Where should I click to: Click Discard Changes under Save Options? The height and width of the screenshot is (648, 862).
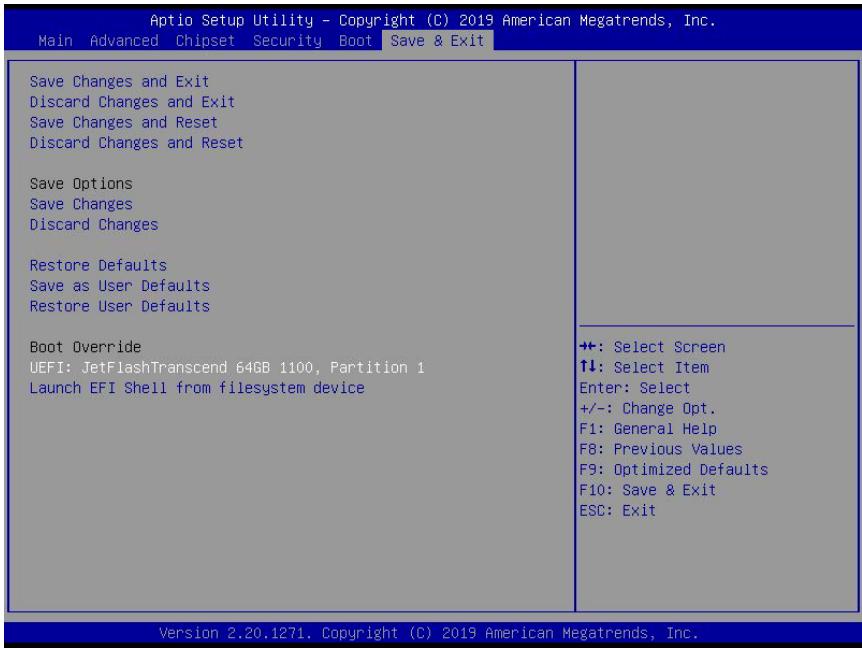tap(94, 224)
